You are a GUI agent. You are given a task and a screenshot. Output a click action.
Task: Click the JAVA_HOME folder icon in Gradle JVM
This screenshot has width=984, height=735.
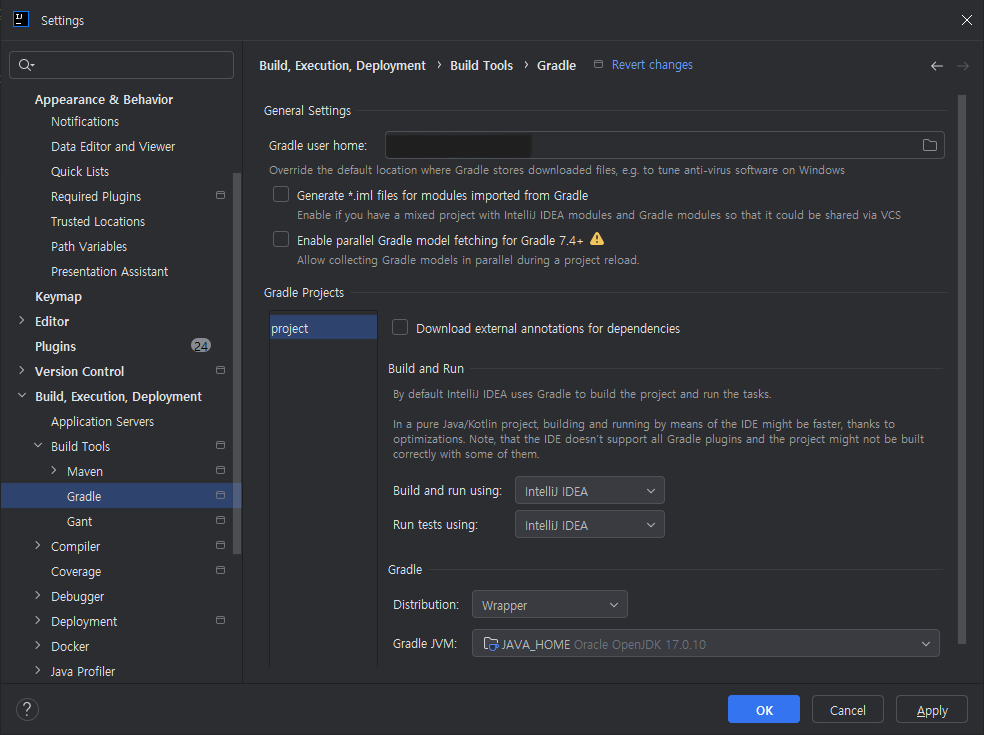click(x=491, y=644)
